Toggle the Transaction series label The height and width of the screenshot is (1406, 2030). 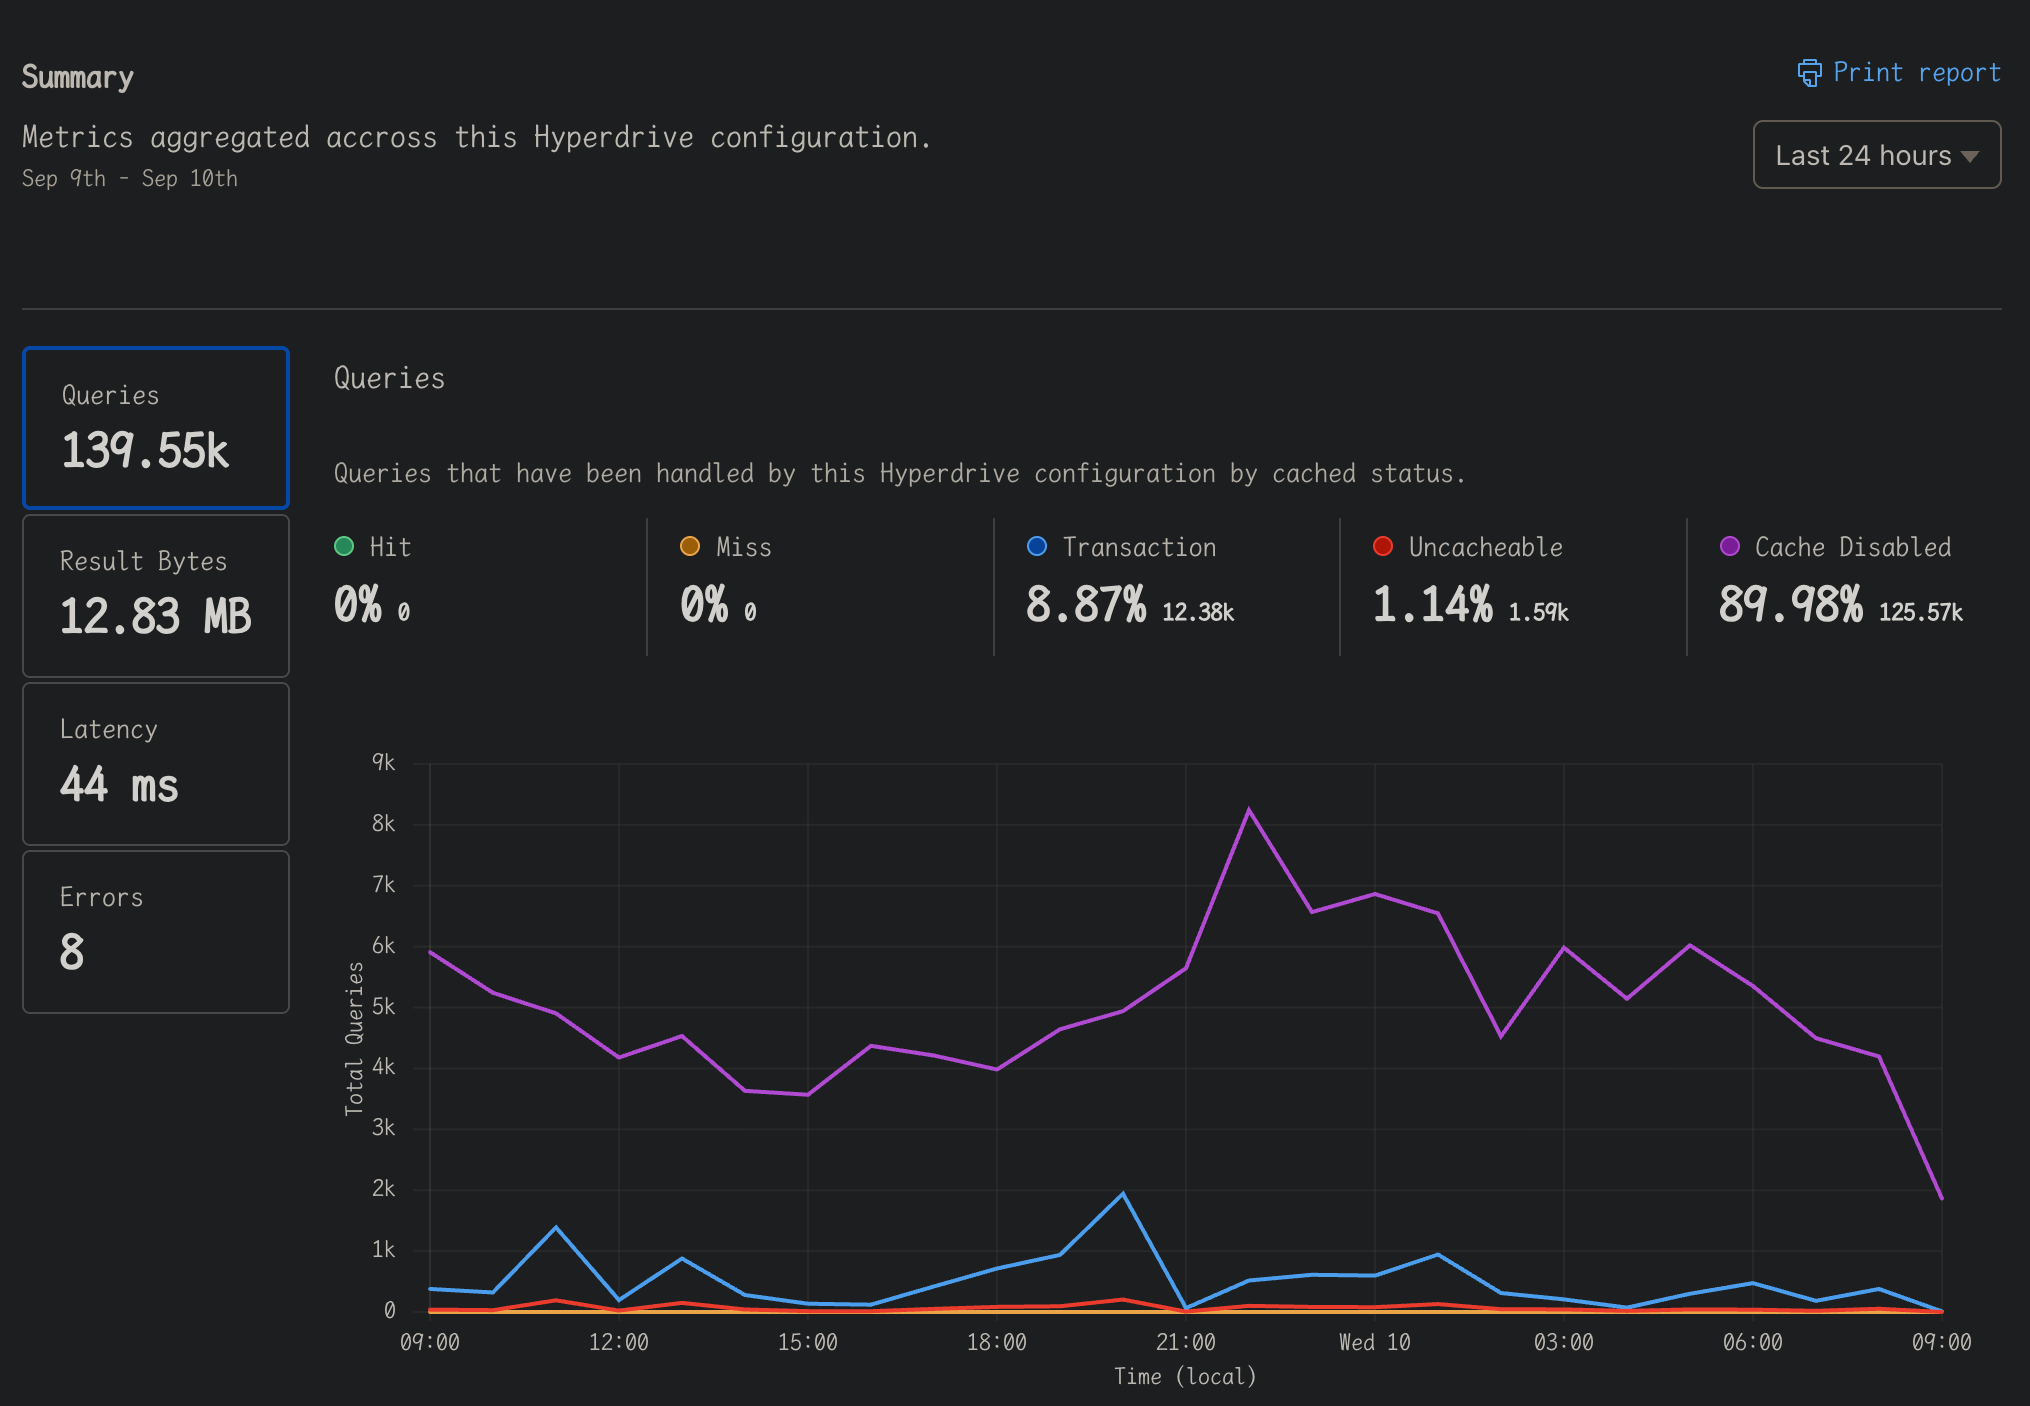1139,547
